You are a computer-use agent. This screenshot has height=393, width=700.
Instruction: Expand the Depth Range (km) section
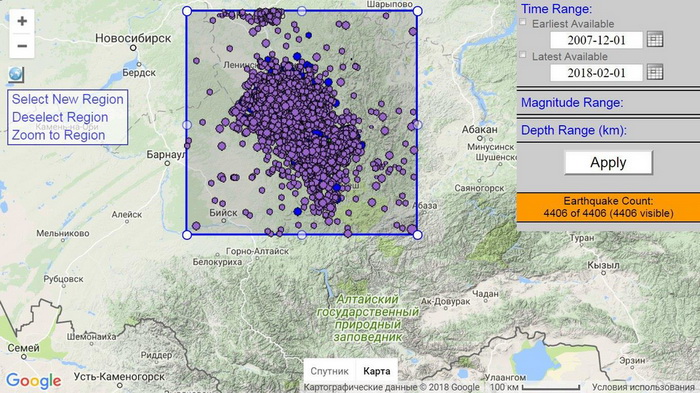coord(574,130)
